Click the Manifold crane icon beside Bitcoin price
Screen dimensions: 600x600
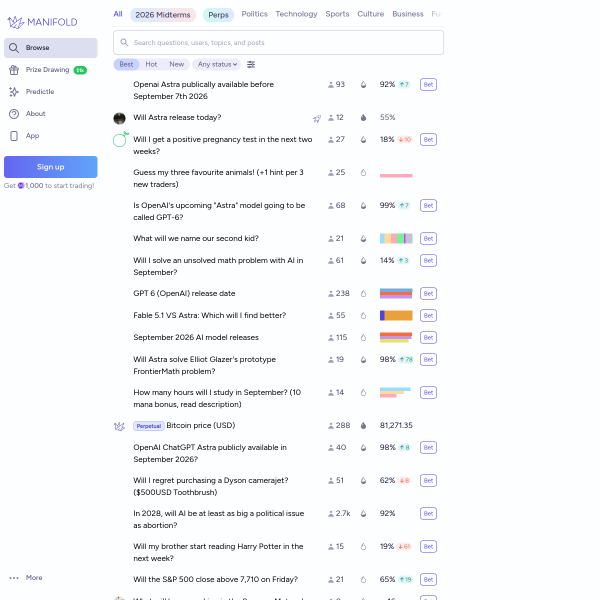(119, 426)
